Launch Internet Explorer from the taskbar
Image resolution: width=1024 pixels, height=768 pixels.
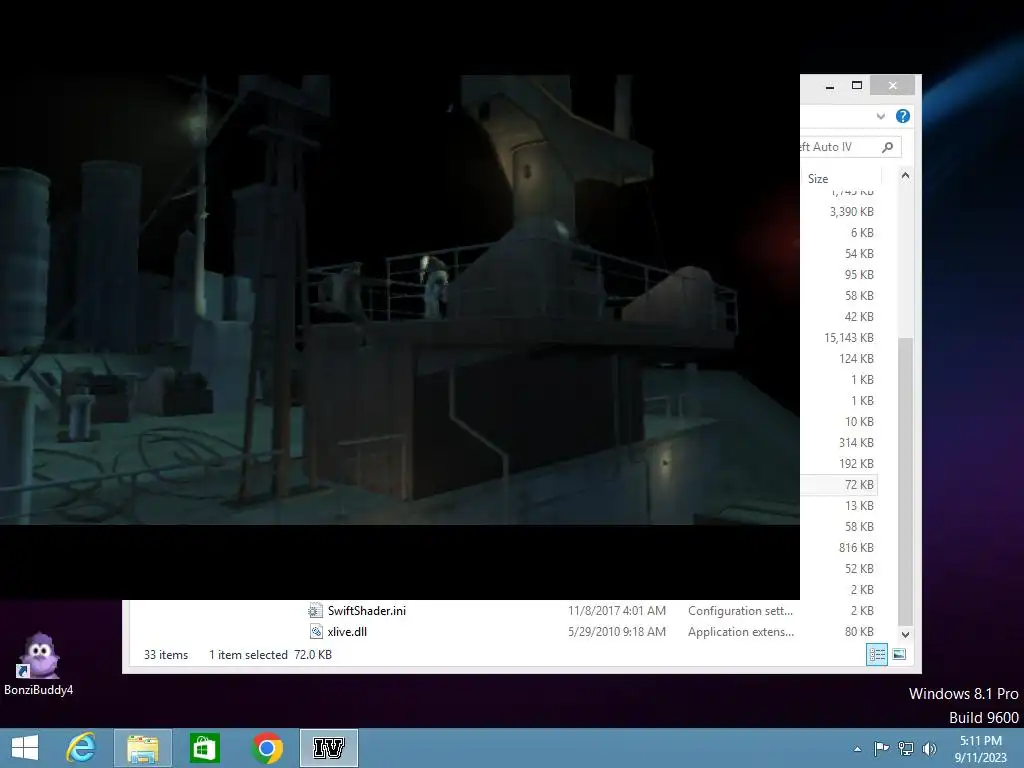(82, 748)
